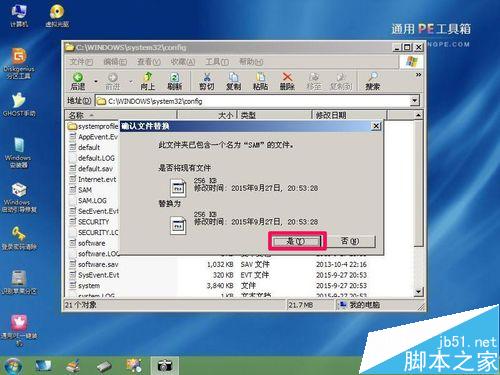Click monitor icon in taskbar
500x375 pixels.
coord(43,366)
